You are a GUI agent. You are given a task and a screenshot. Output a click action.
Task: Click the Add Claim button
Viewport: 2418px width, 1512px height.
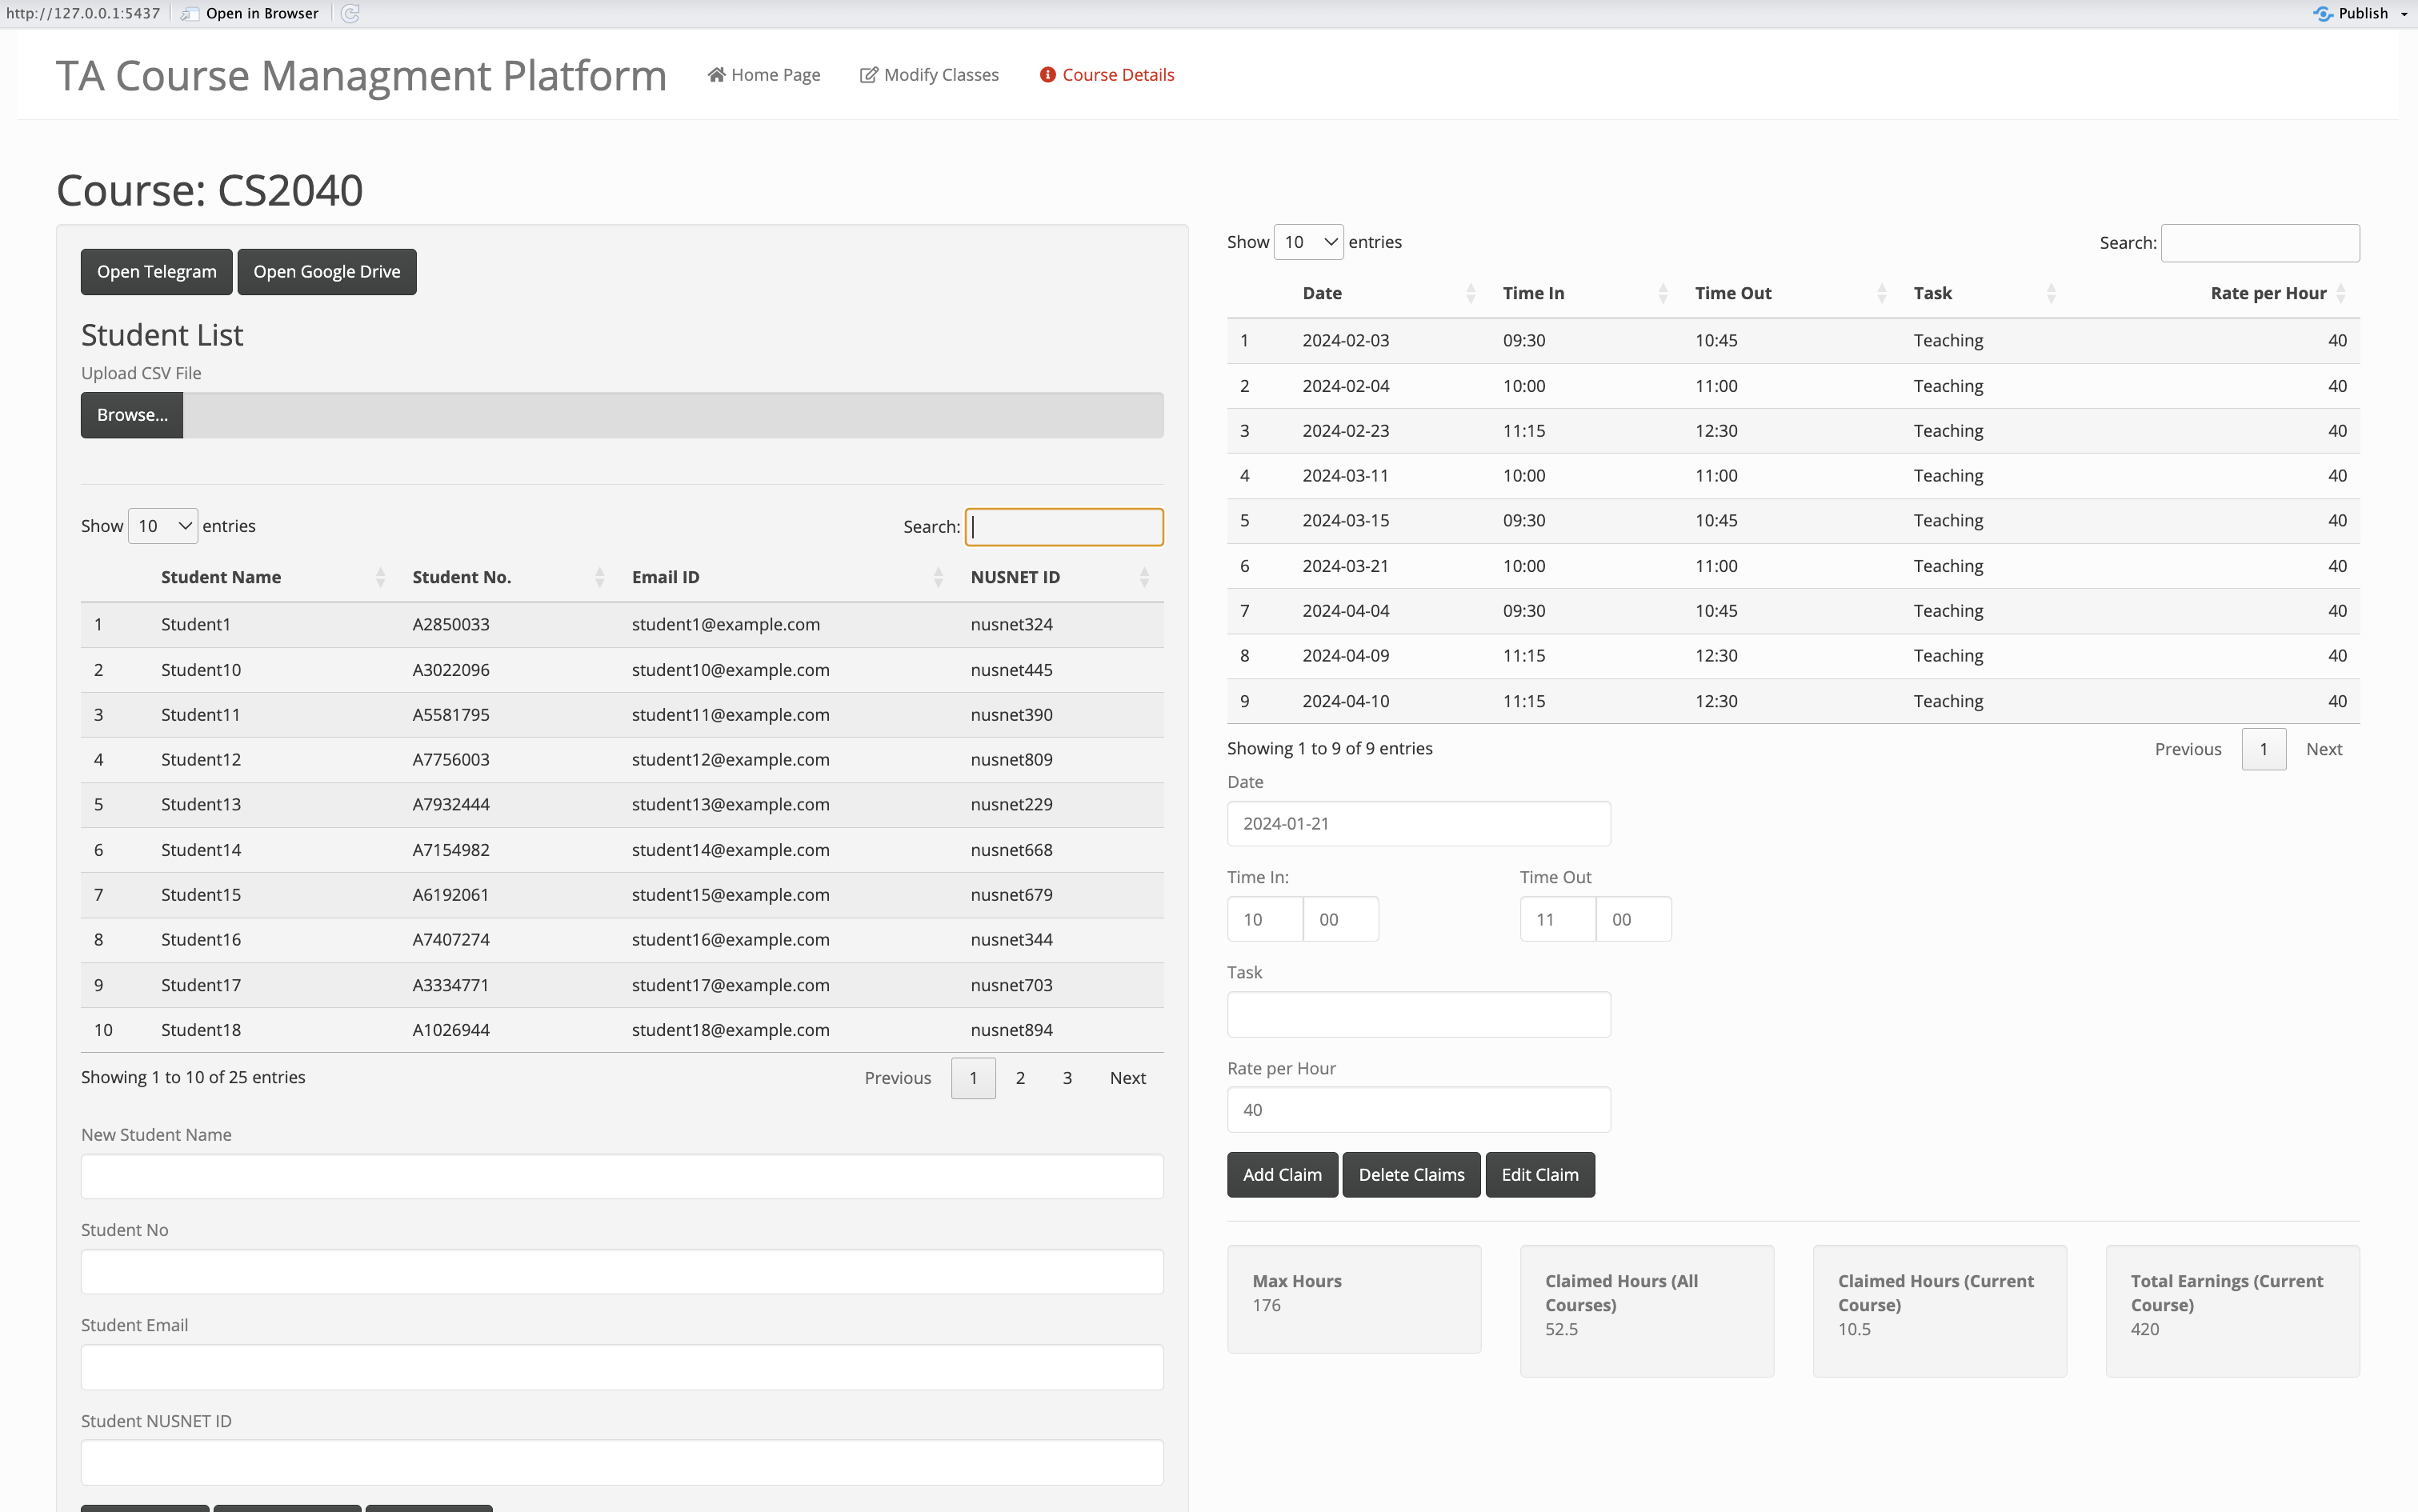pyautogui.click(x=1282, y=1175)
